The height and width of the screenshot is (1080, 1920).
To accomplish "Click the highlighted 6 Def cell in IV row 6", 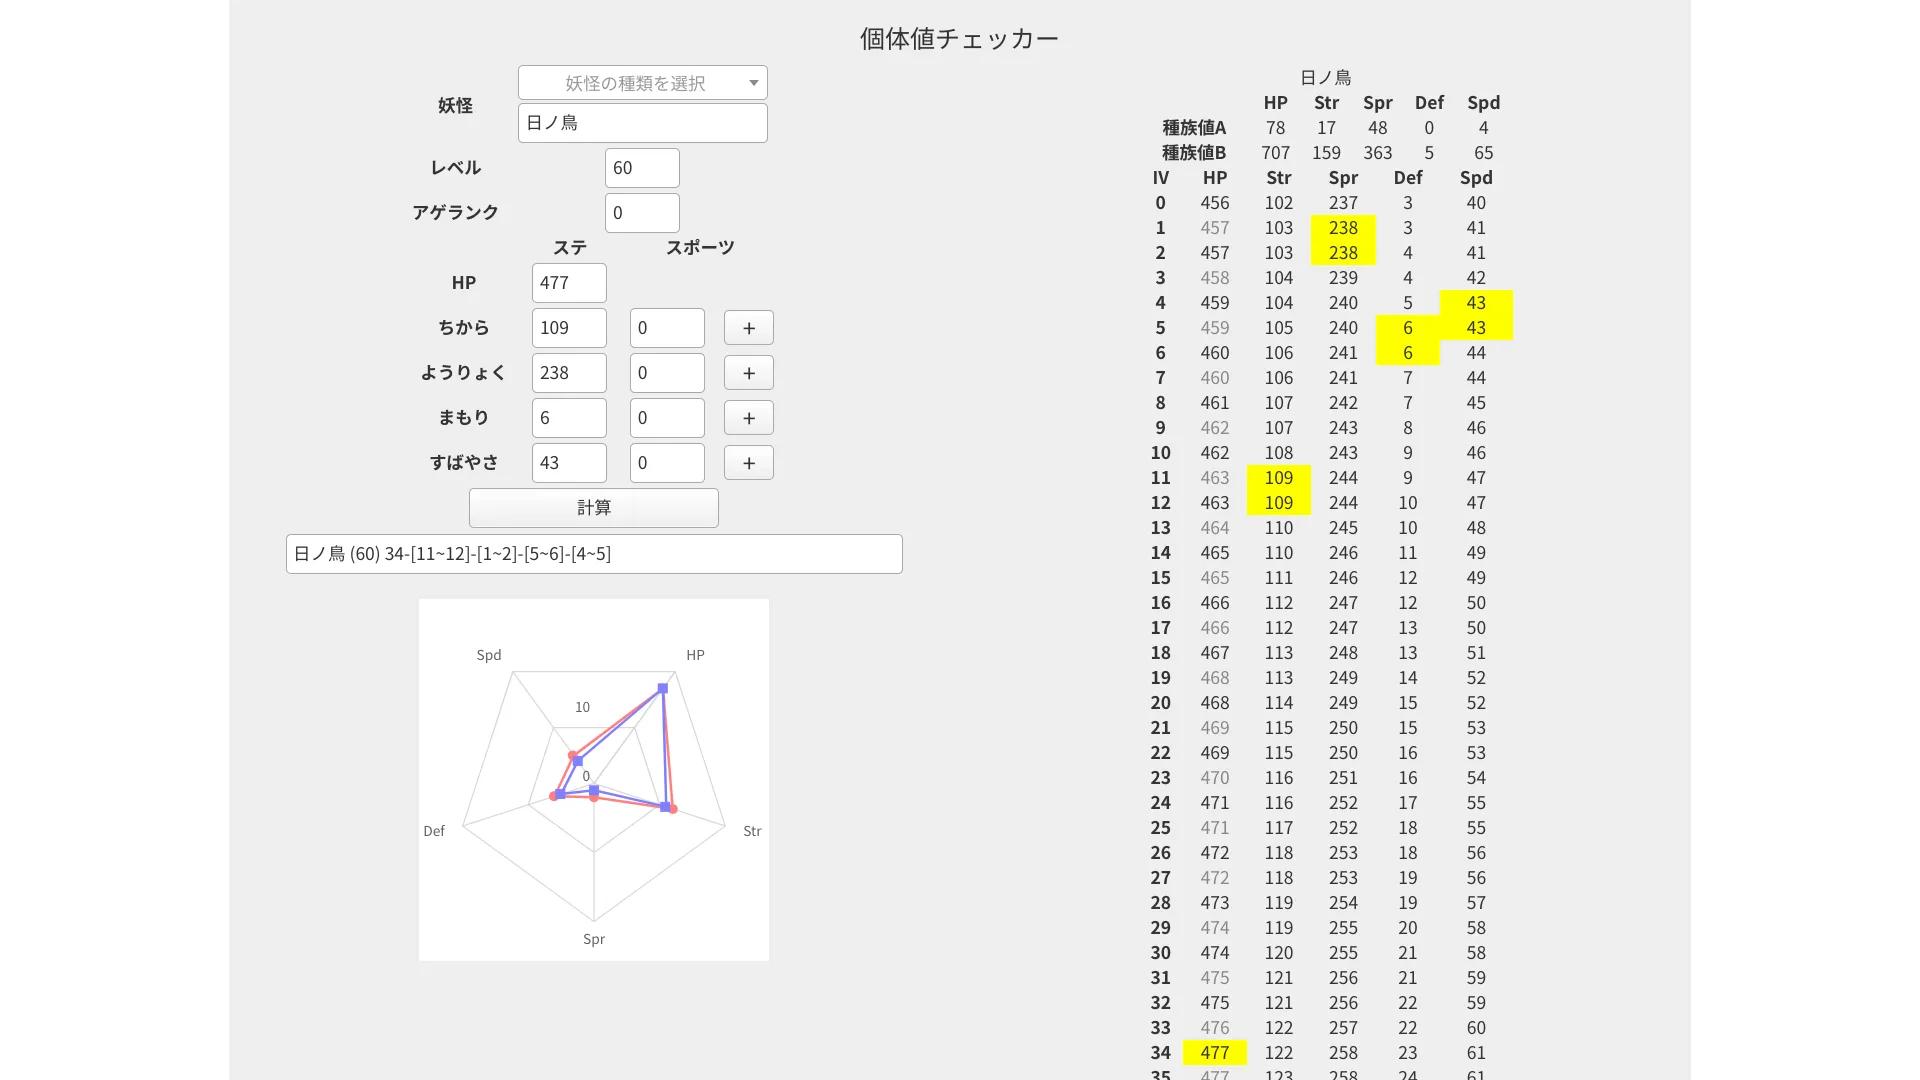I will tap(1408, 353).
